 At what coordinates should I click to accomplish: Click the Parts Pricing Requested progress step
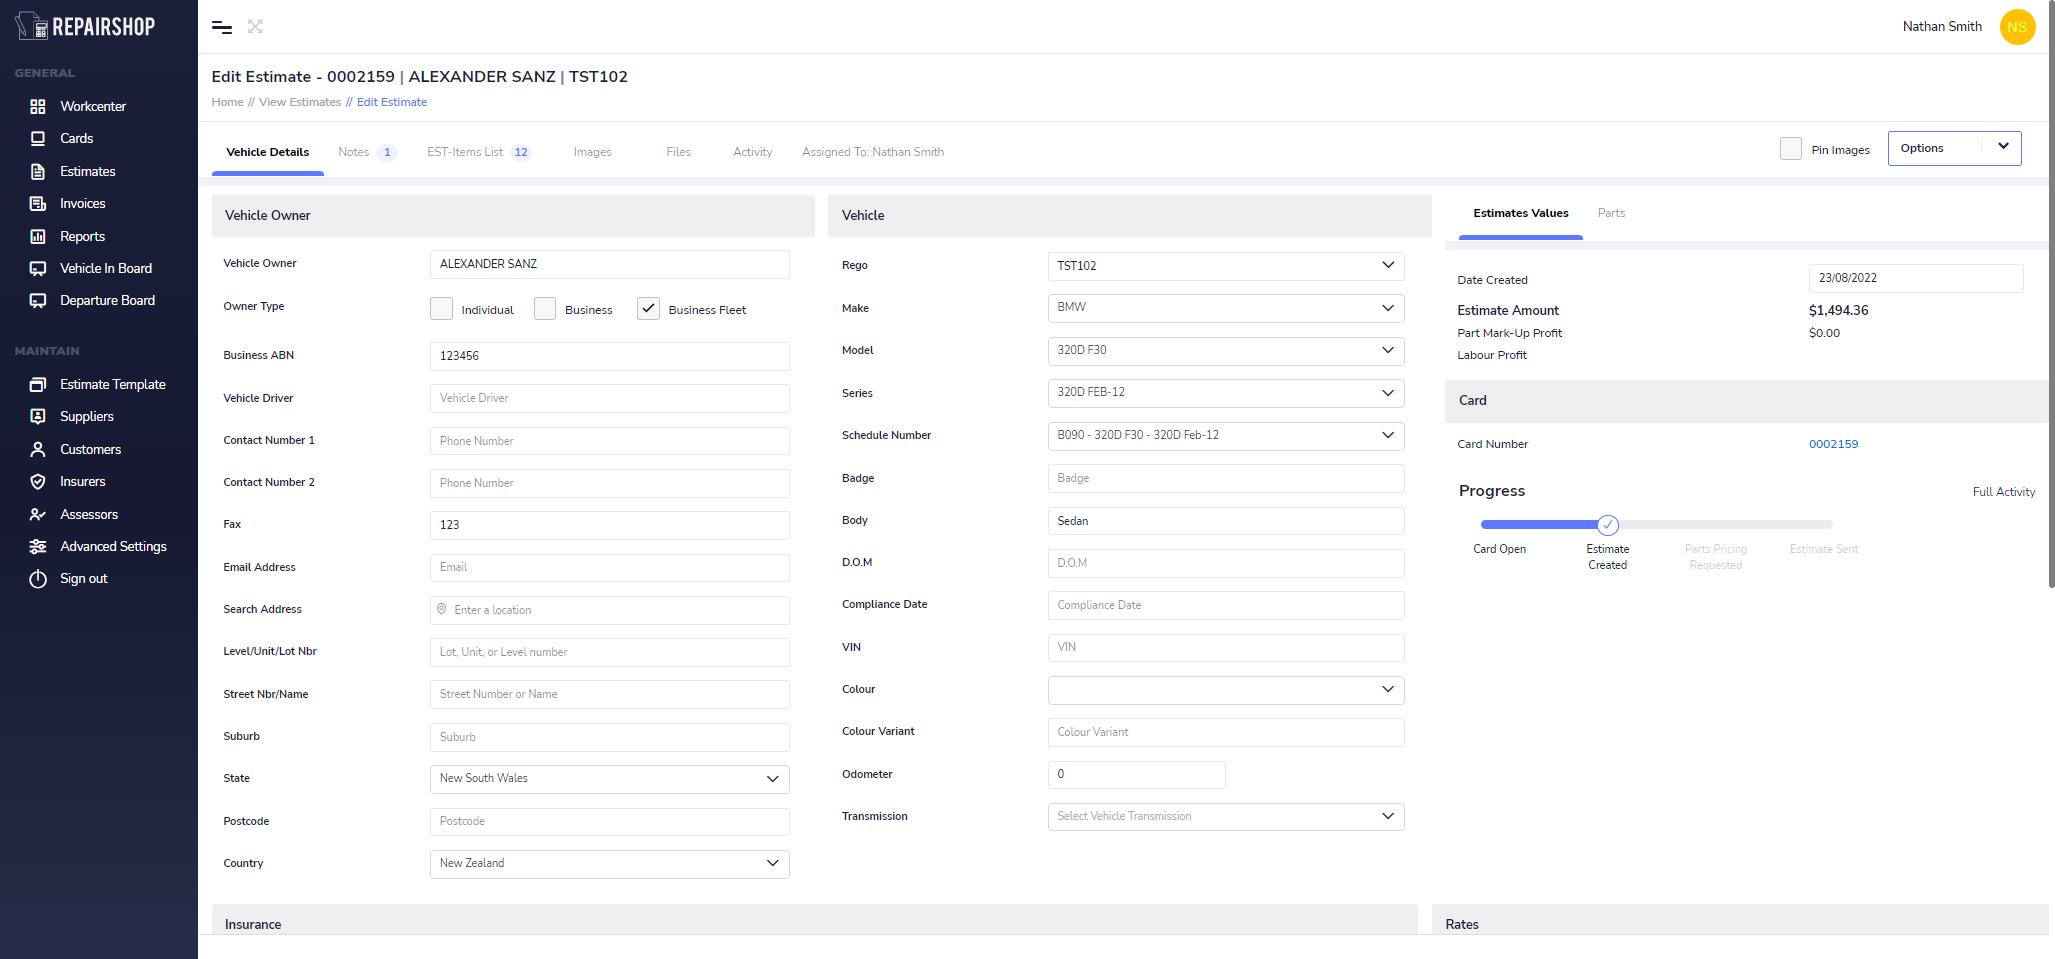tap(1715, 557)
